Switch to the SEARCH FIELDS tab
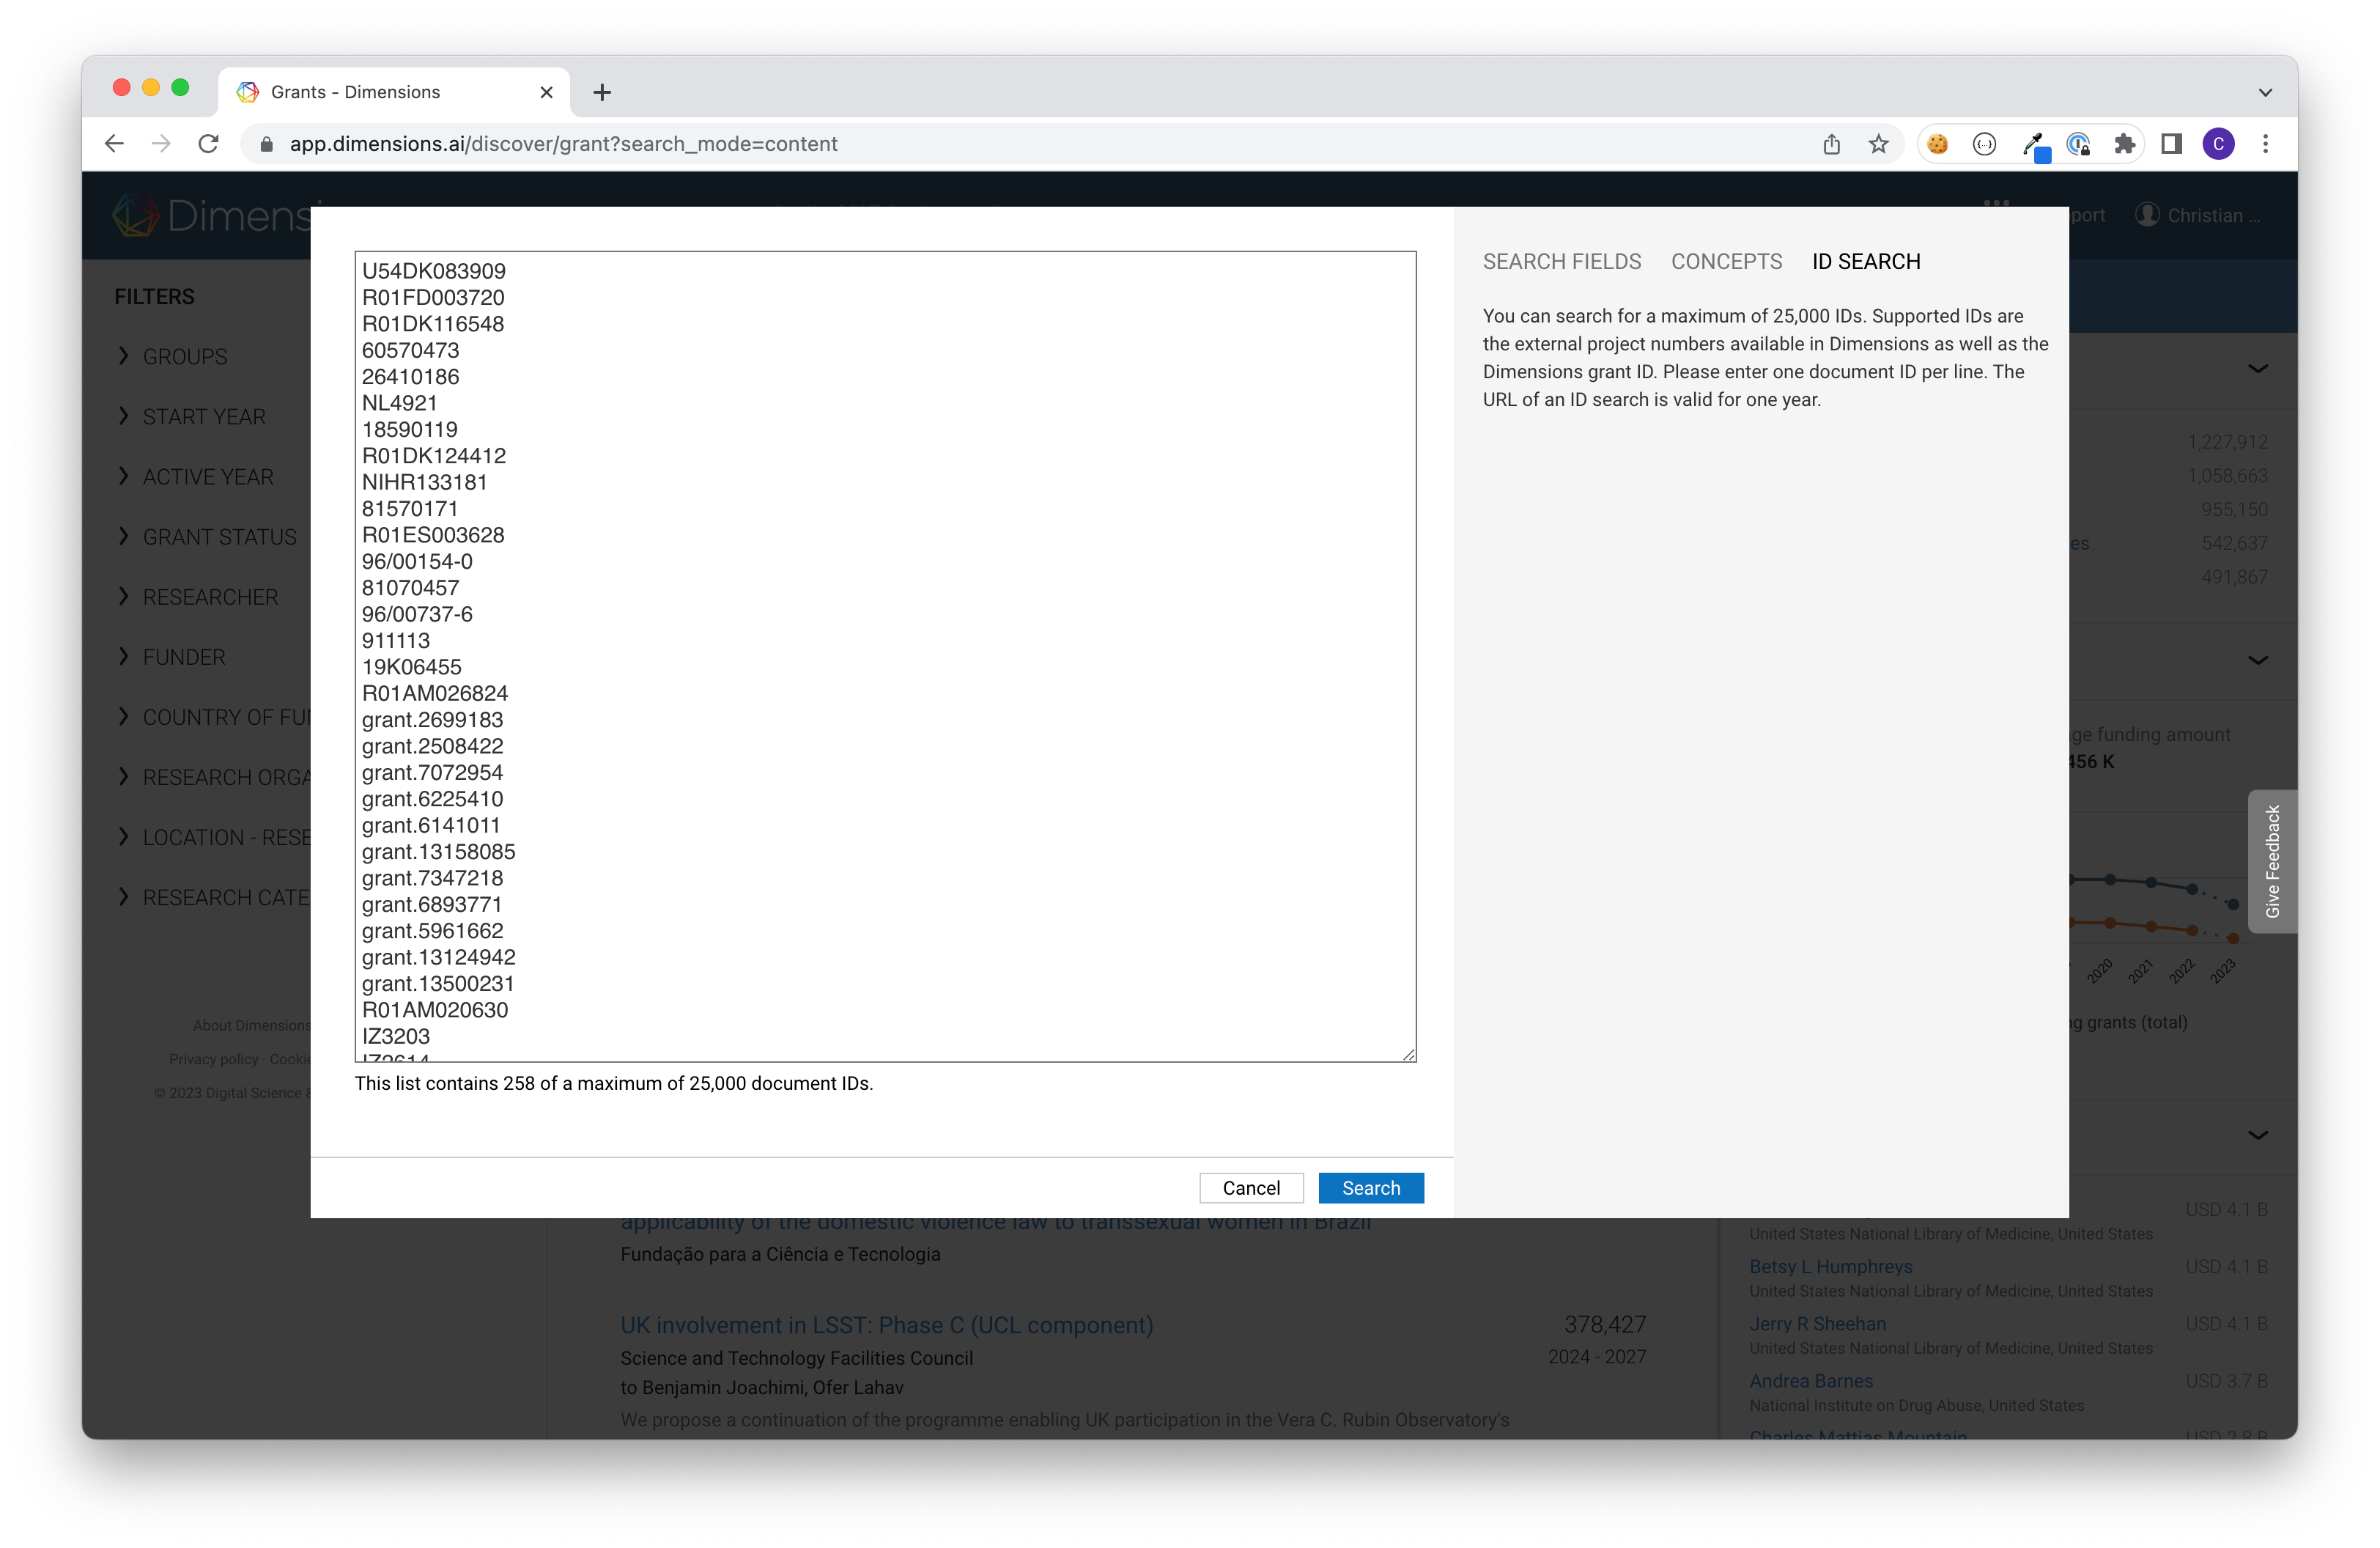 1561,261
